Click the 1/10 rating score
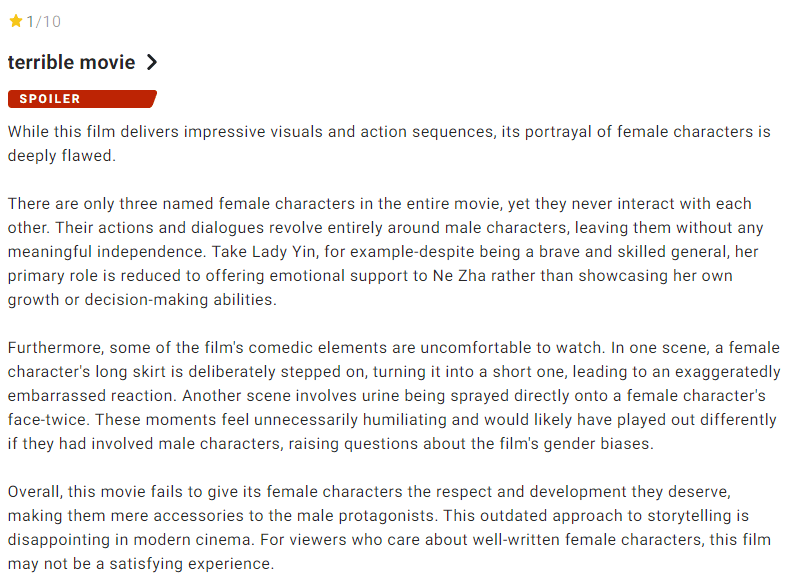 (x=43, y=21)
